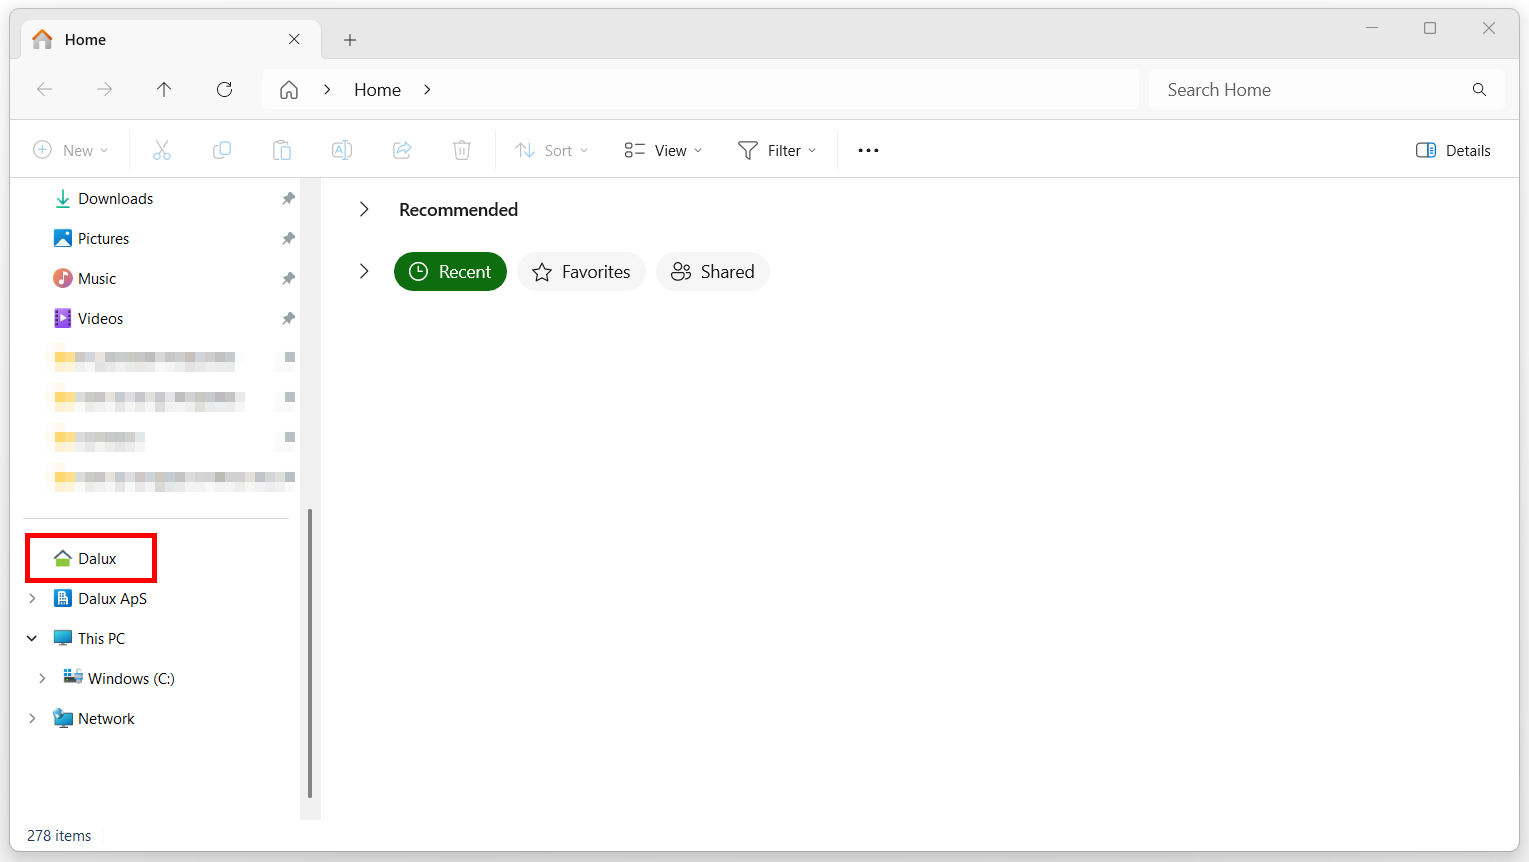Screen dimensions: 1529x862
Task: Open the Sort dropdown menu
Action: click(551, 149)
